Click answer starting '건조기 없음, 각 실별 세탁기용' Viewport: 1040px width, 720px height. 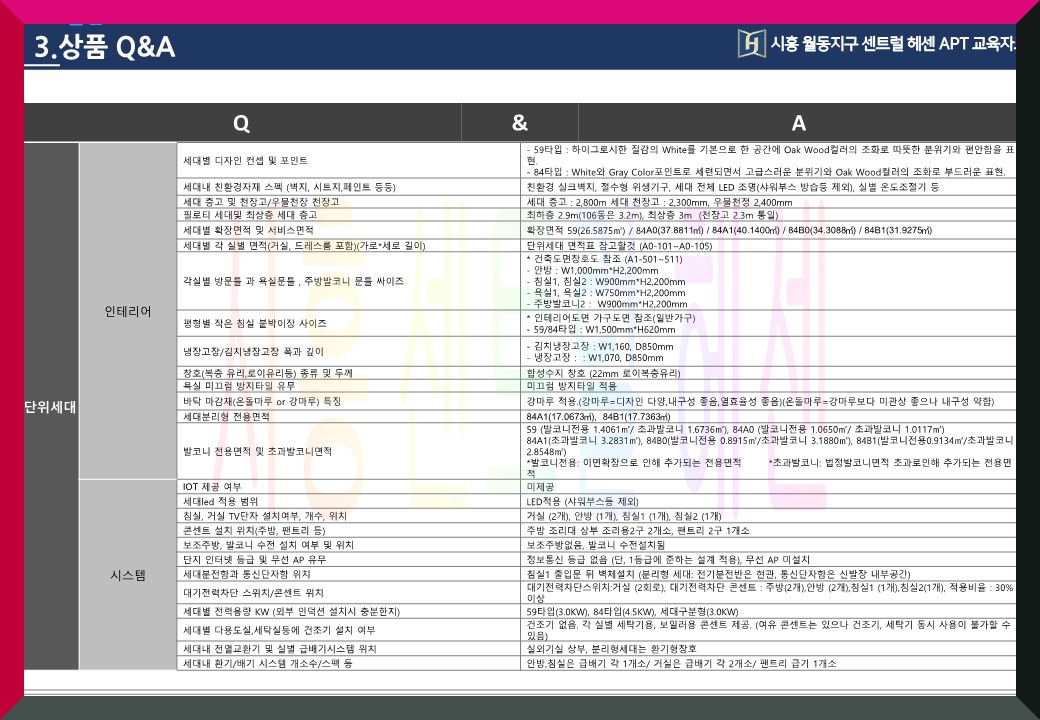(x=769, y=630)
